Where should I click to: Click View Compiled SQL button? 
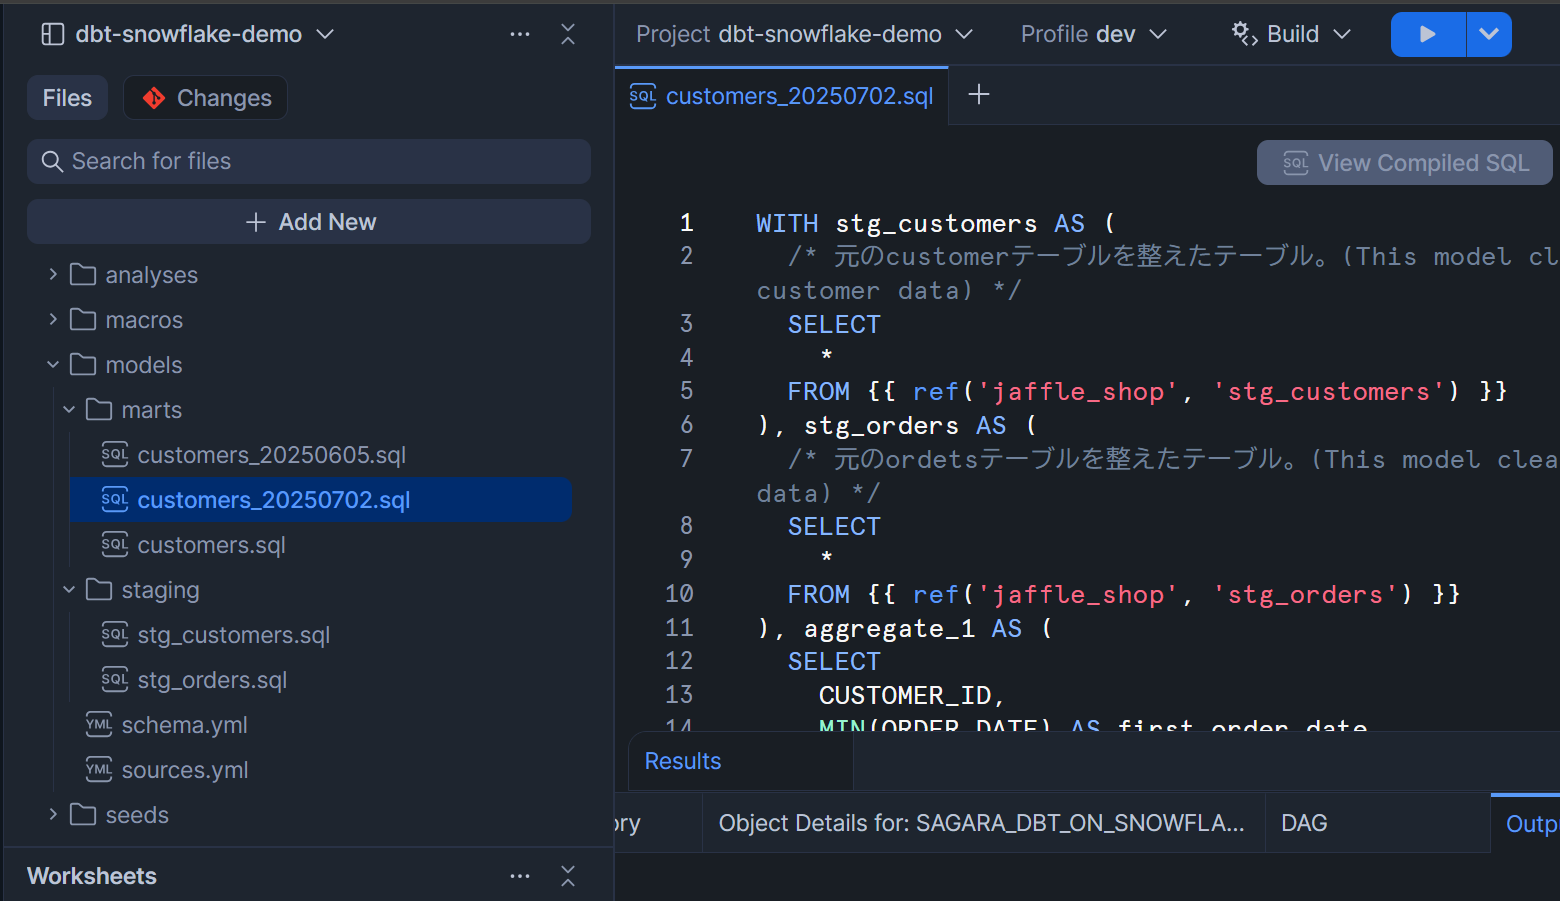point(1404,163)
